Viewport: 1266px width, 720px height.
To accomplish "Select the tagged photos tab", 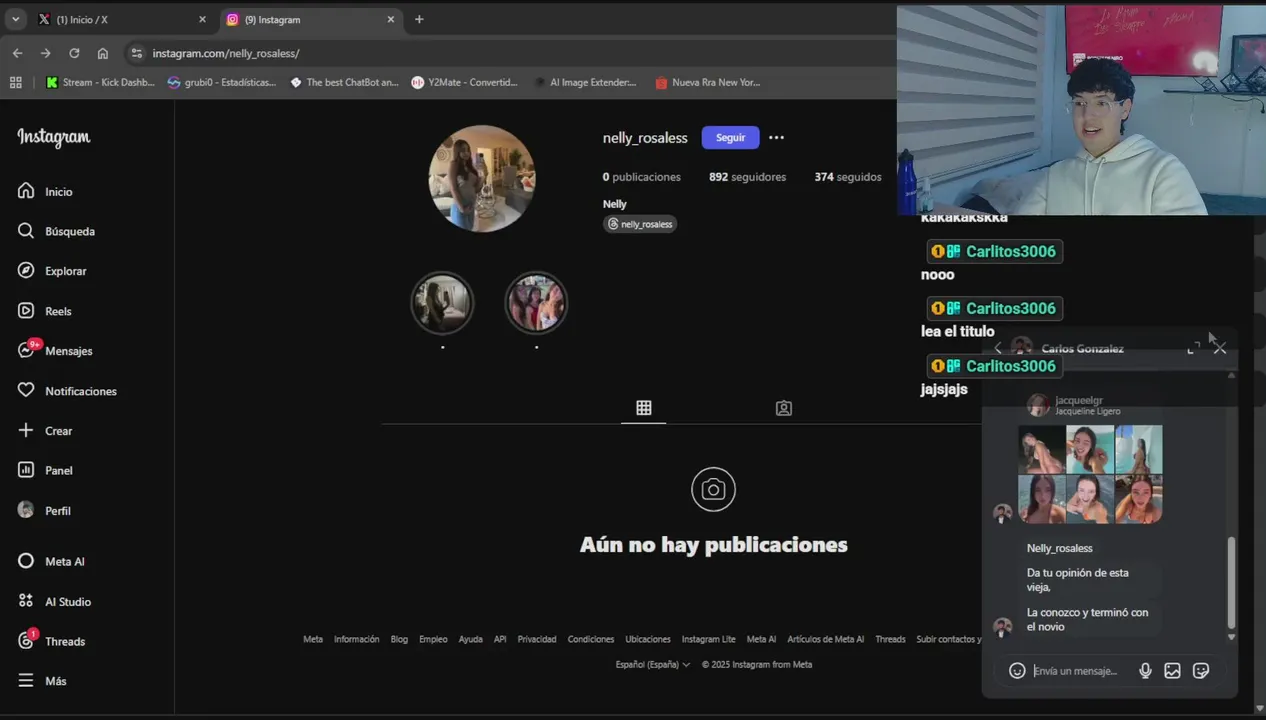I will pyautogui.click(x=784, y=408).
